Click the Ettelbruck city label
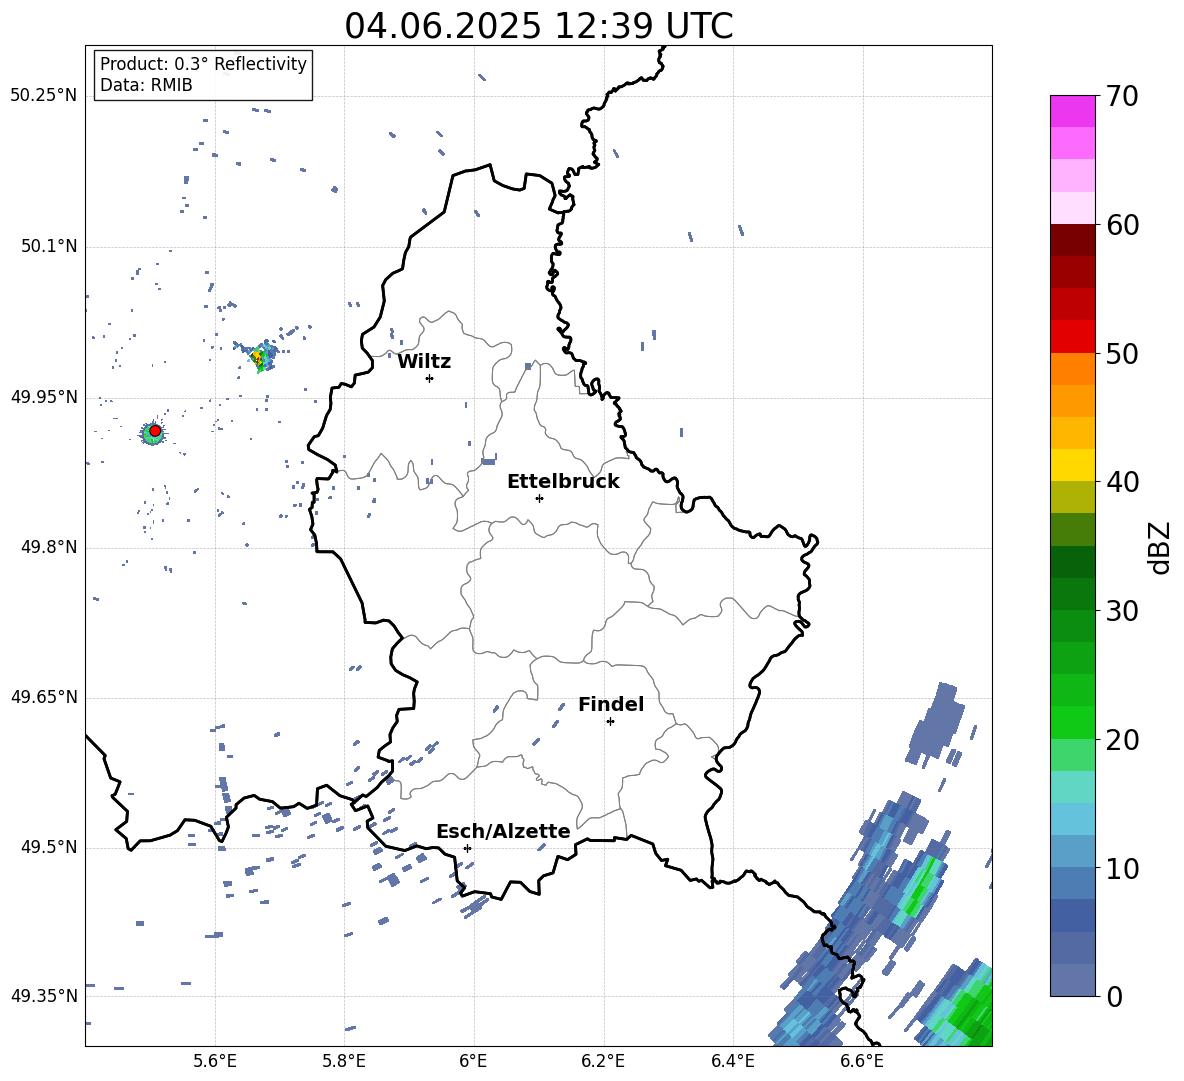Viewport: 1184px width, 1081px height. pos(563,482)
